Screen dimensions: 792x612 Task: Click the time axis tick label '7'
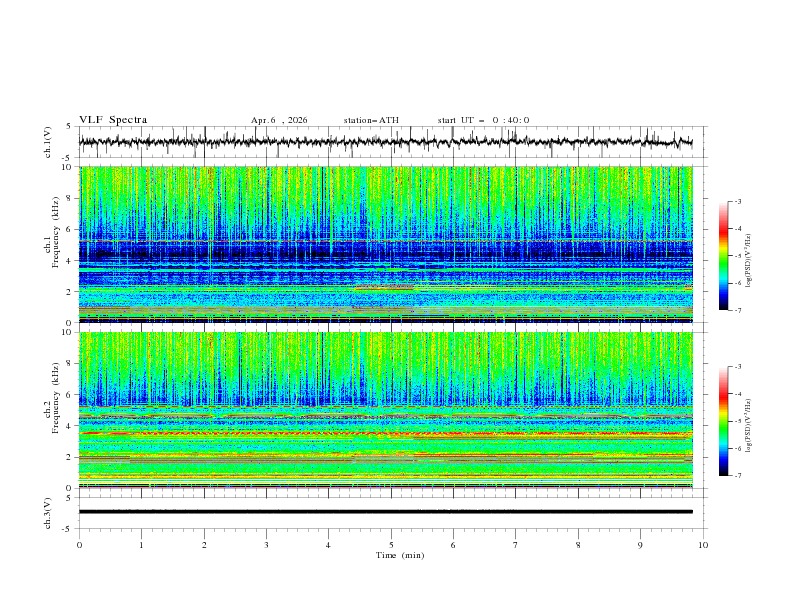coord(516,545)
